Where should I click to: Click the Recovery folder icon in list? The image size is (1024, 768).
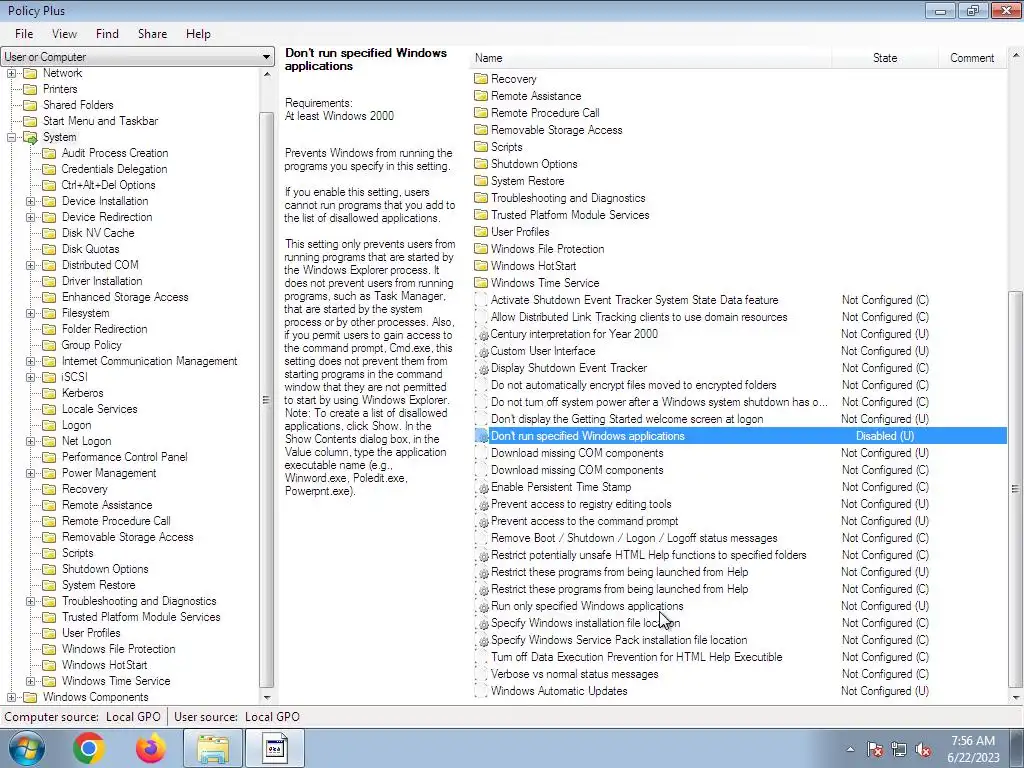point(481,78)
